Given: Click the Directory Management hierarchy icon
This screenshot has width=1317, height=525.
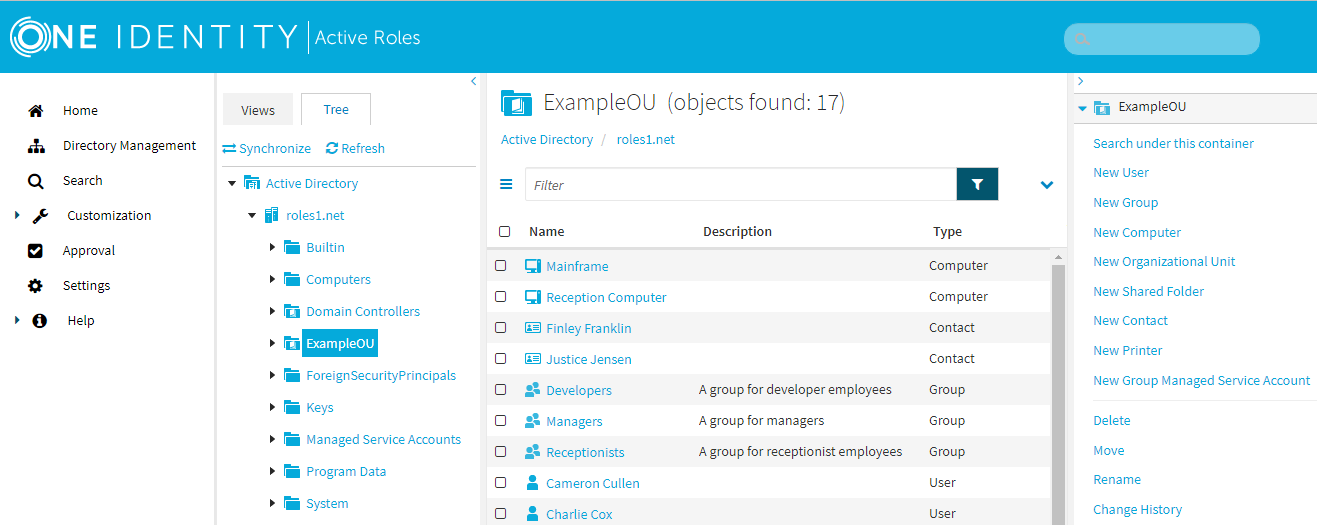Looking at the screenshot, I should tap(36, 146).
